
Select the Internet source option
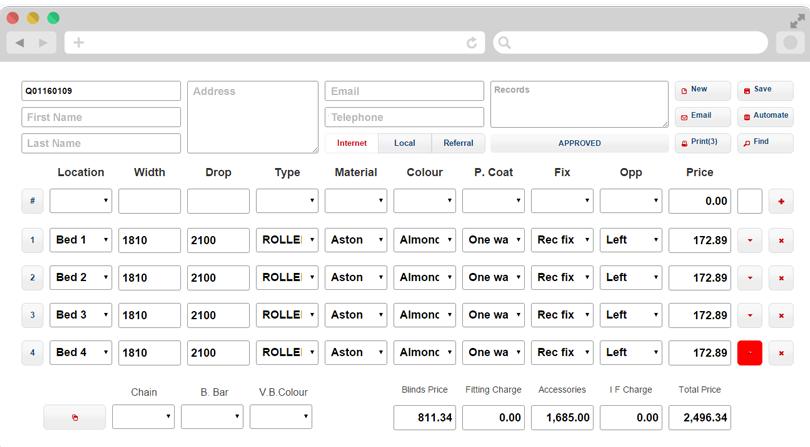pos(352,143)
